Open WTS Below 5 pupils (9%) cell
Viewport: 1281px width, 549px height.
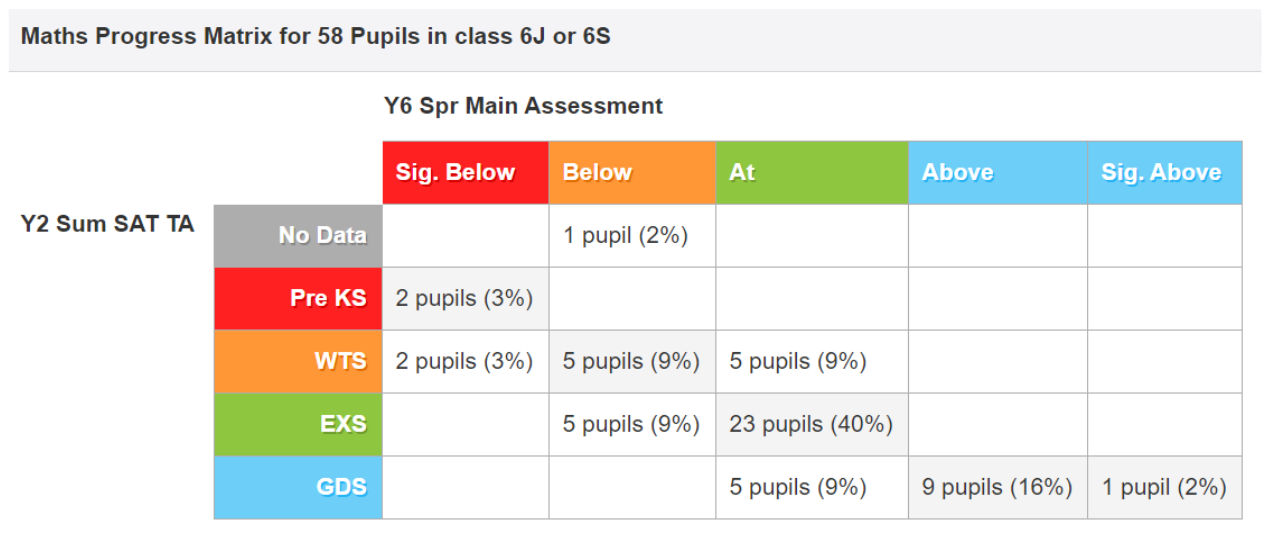[632, 361]
